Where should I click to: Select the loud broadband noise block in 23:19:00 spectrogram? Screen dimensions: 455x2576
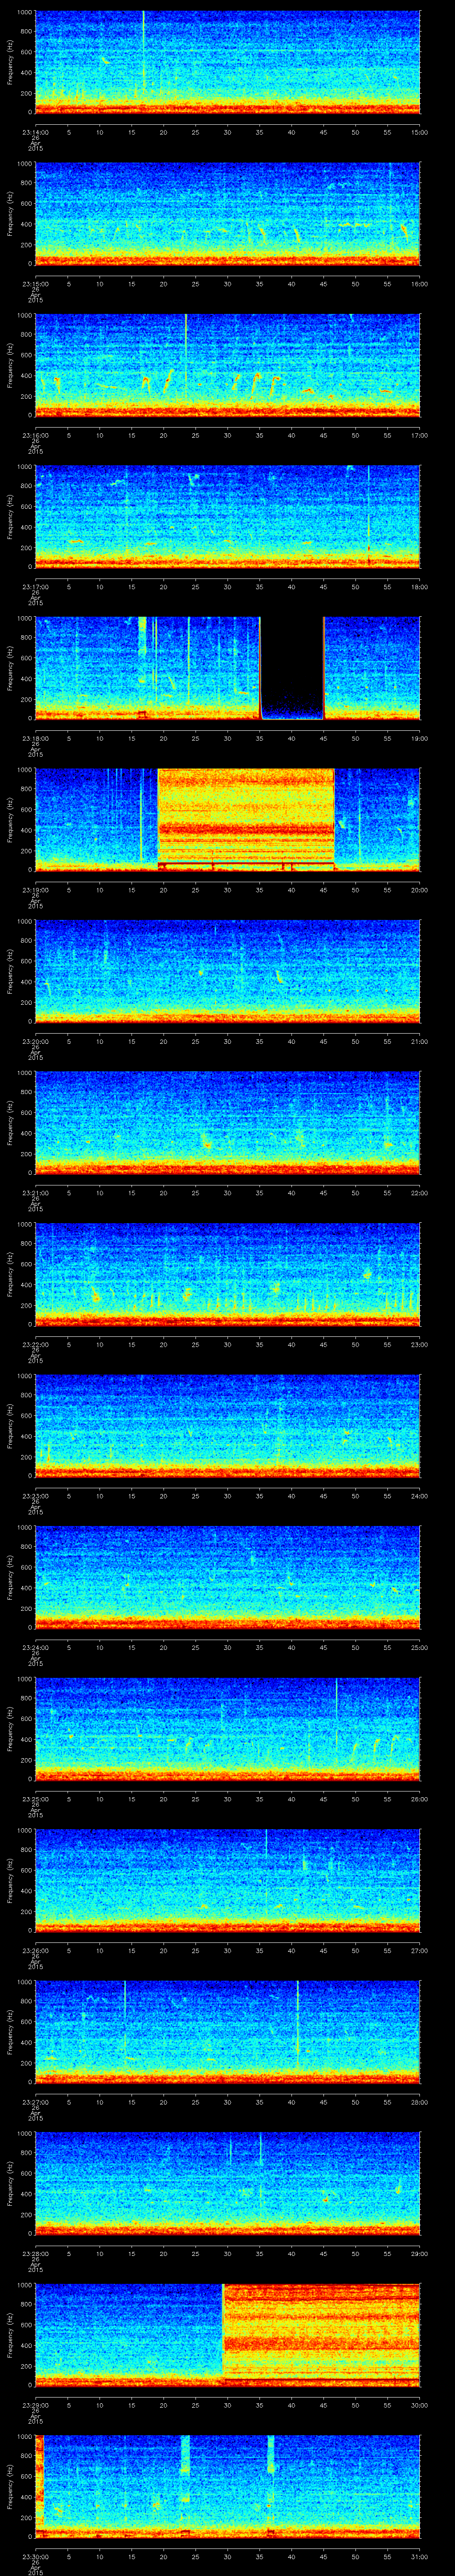[x=246, y=819]
